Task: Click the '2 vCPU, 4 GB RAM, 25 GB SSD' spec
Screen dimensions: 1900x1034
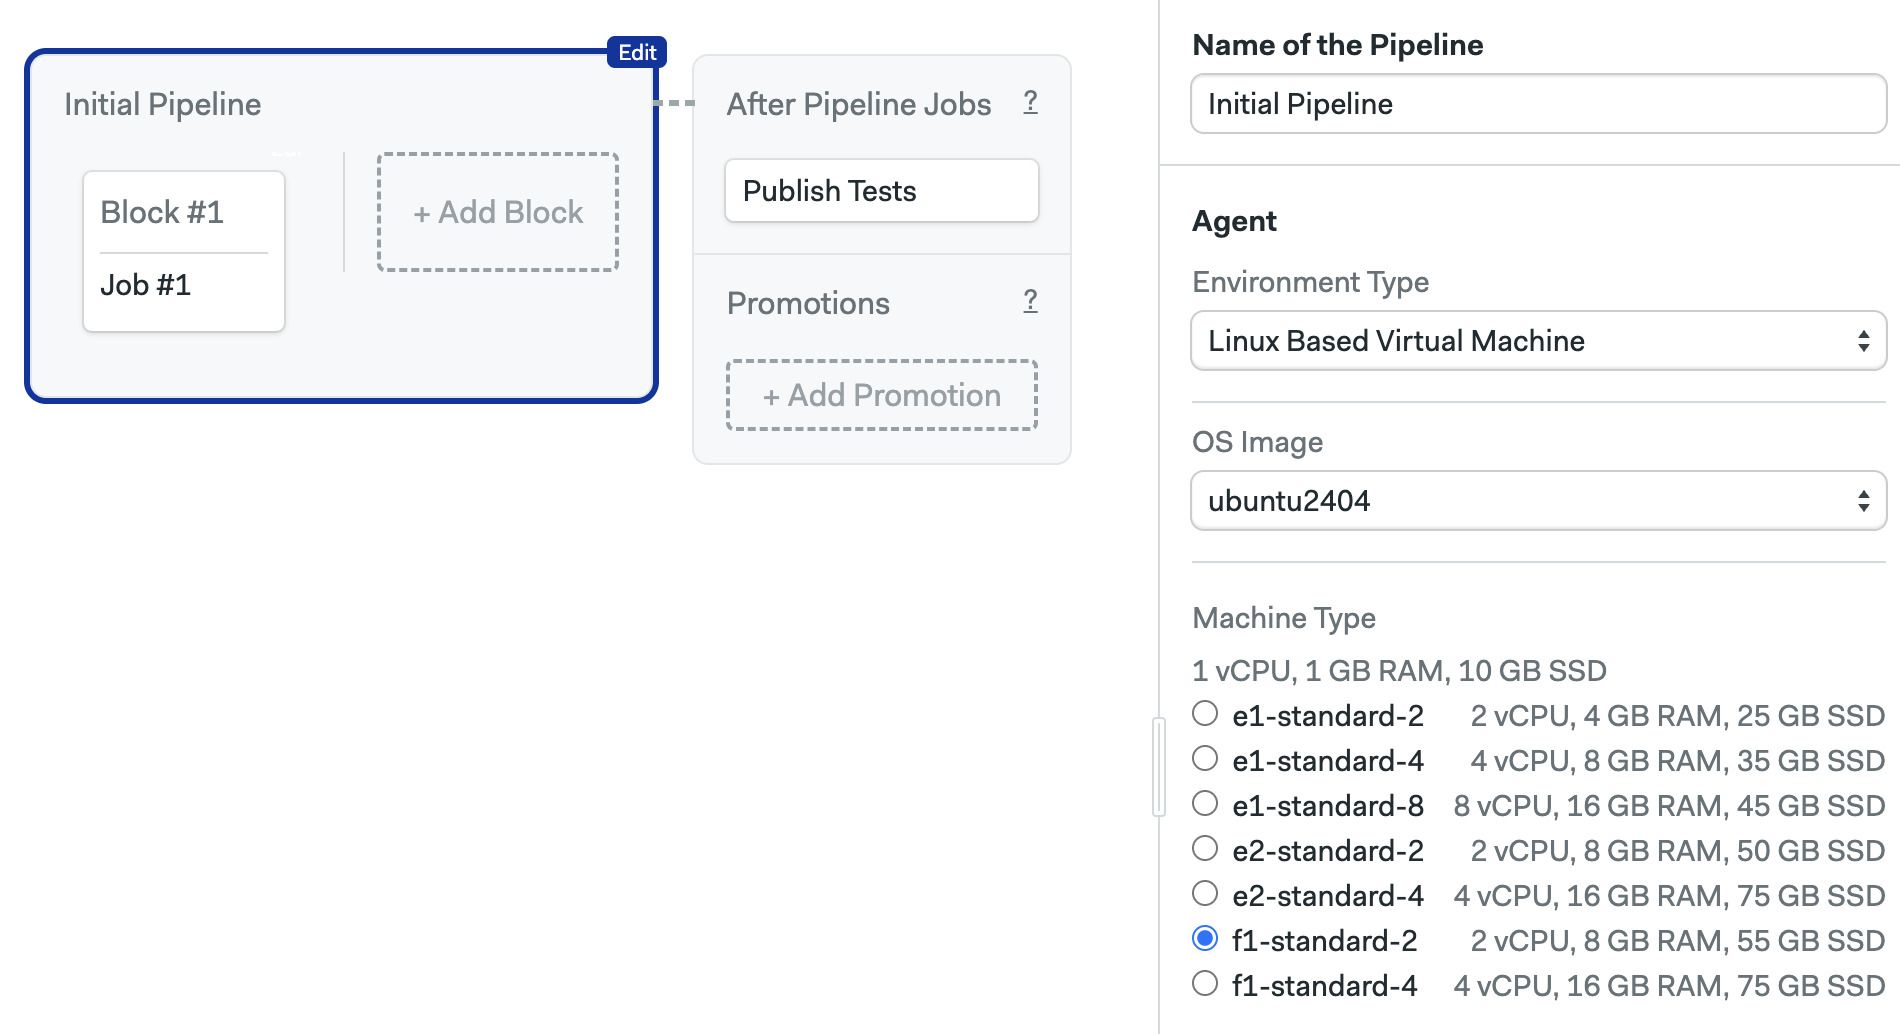Action: [1677, 716]
